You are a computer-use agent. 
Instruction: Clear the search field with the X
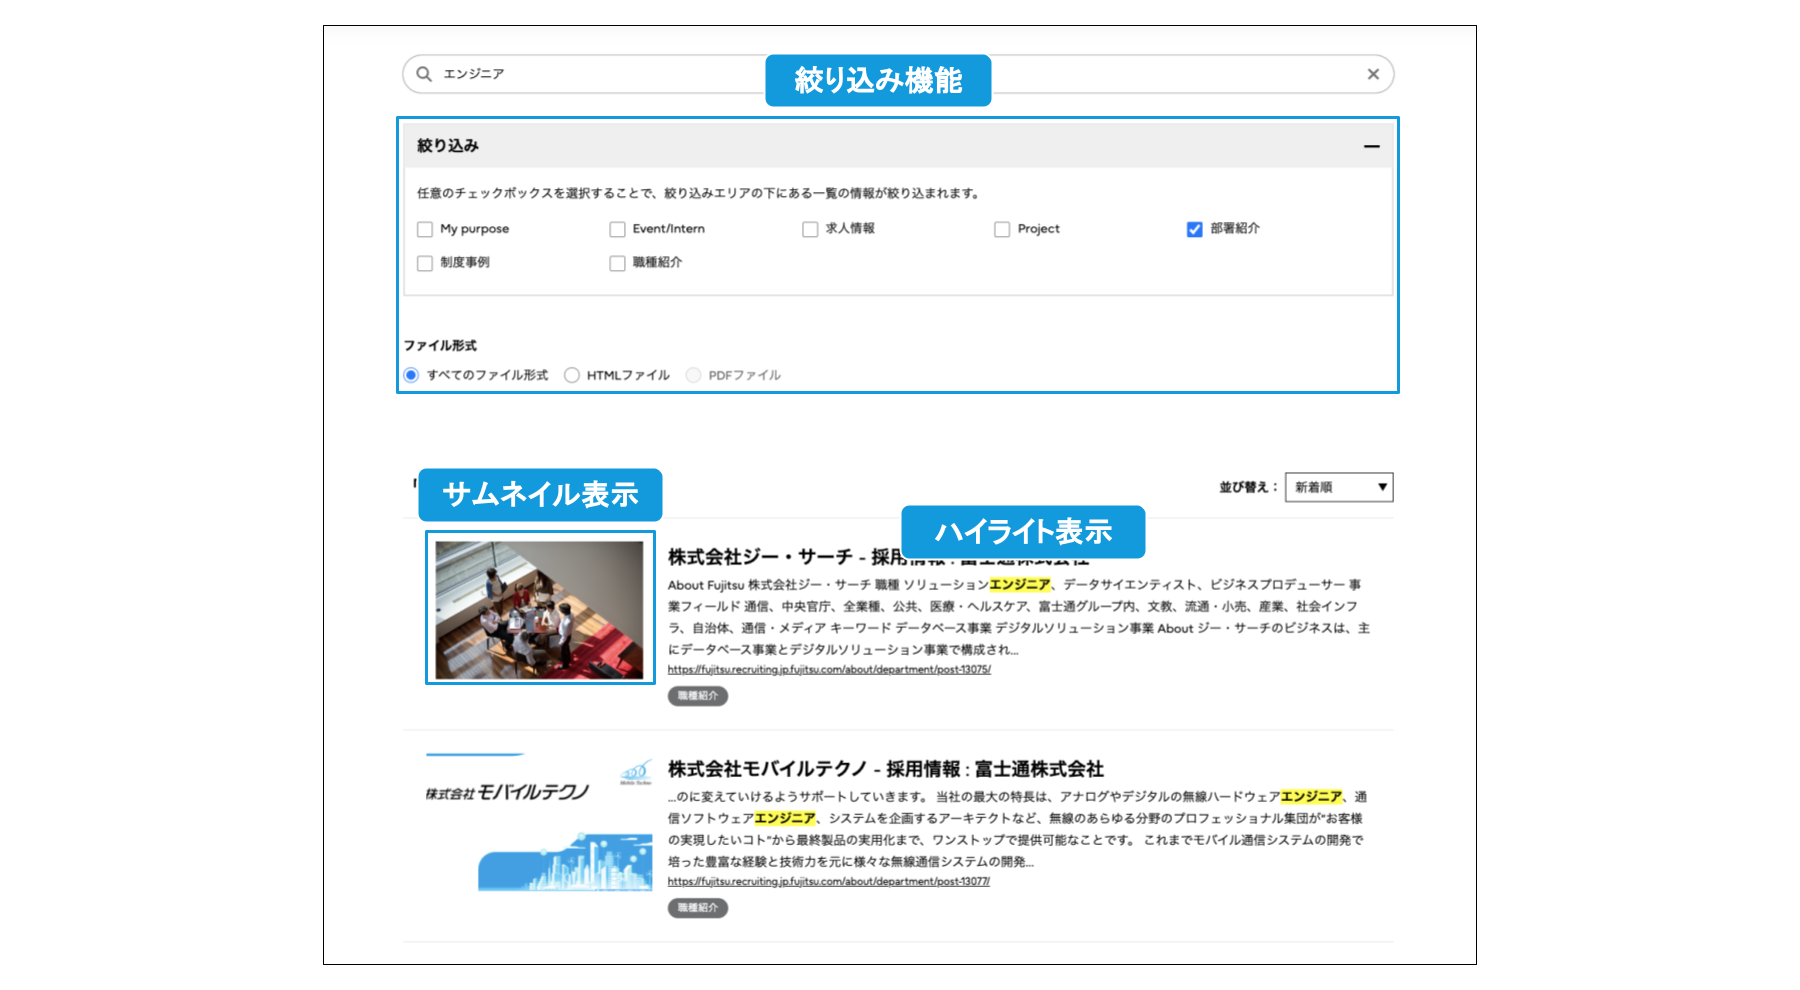1373,74
